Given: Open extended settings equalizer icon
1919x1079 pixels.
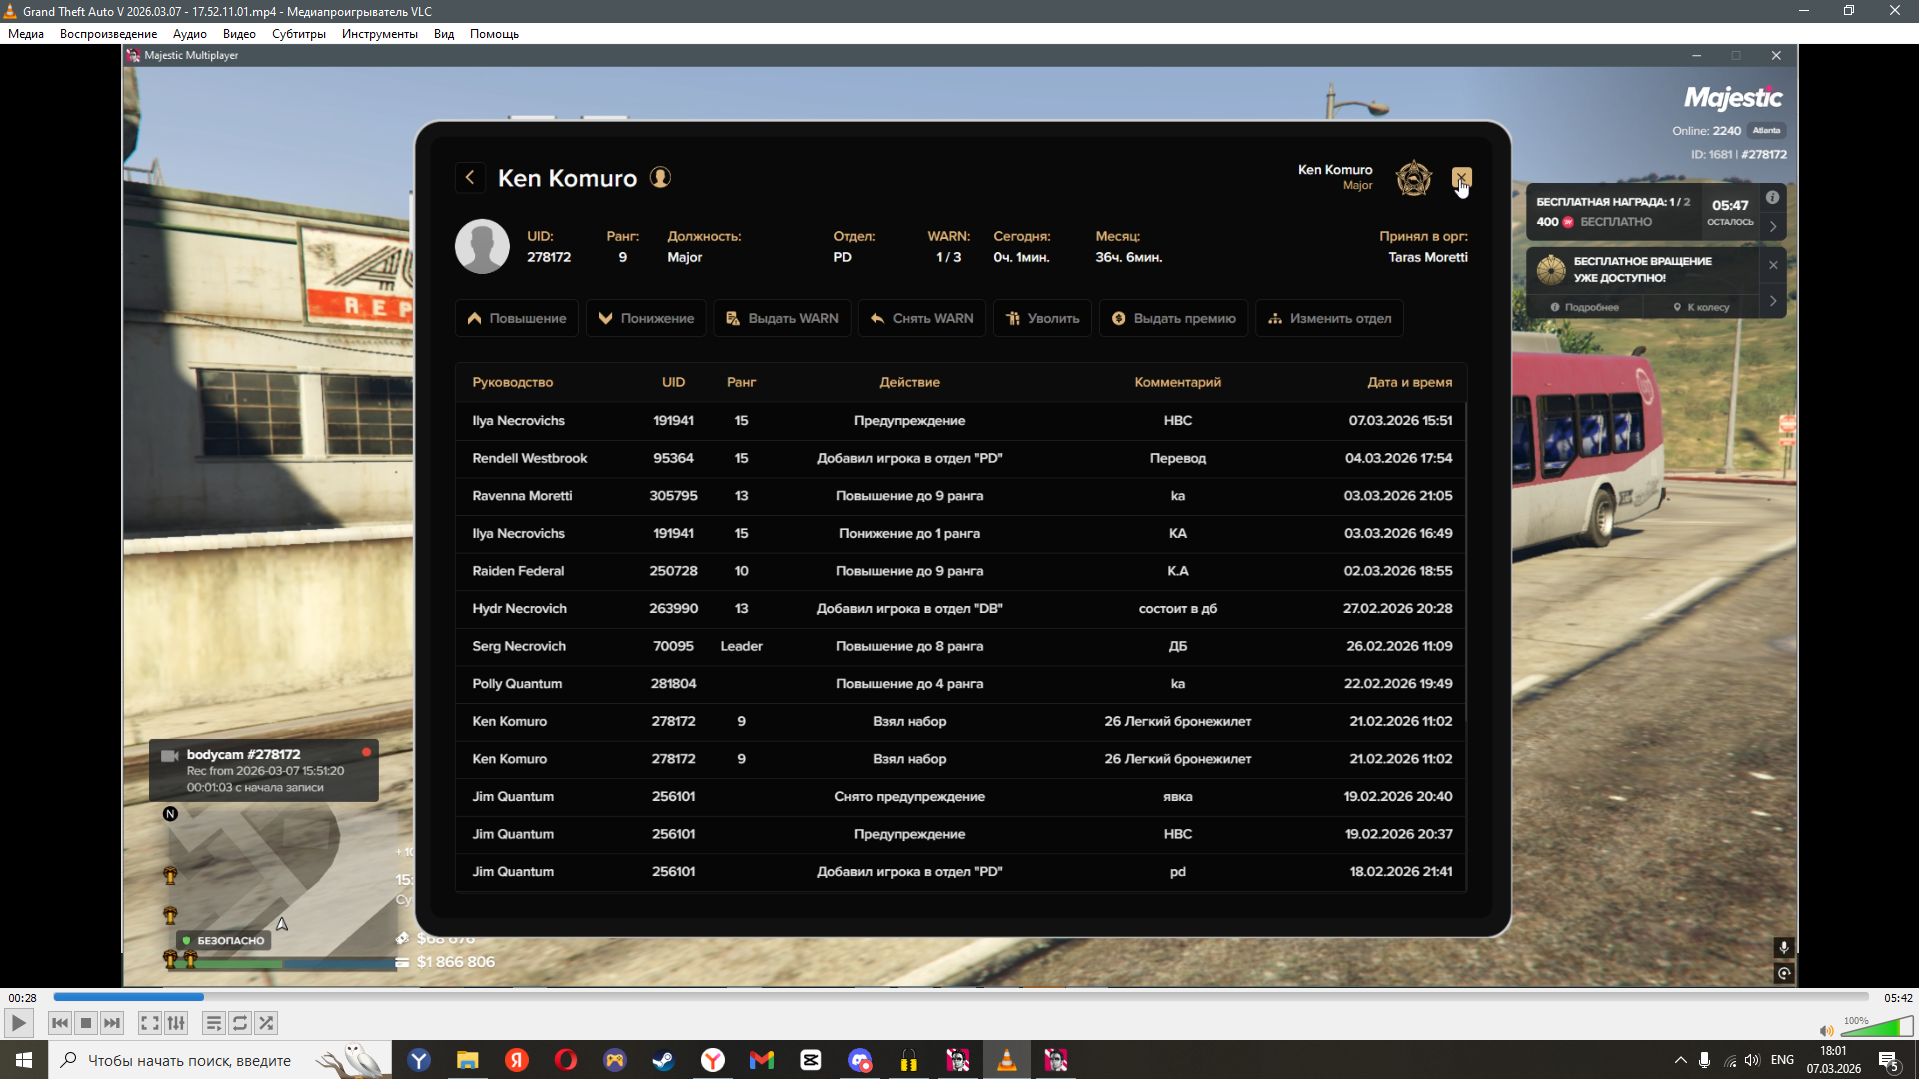Looking at the screenshot, I should 176,1023.
